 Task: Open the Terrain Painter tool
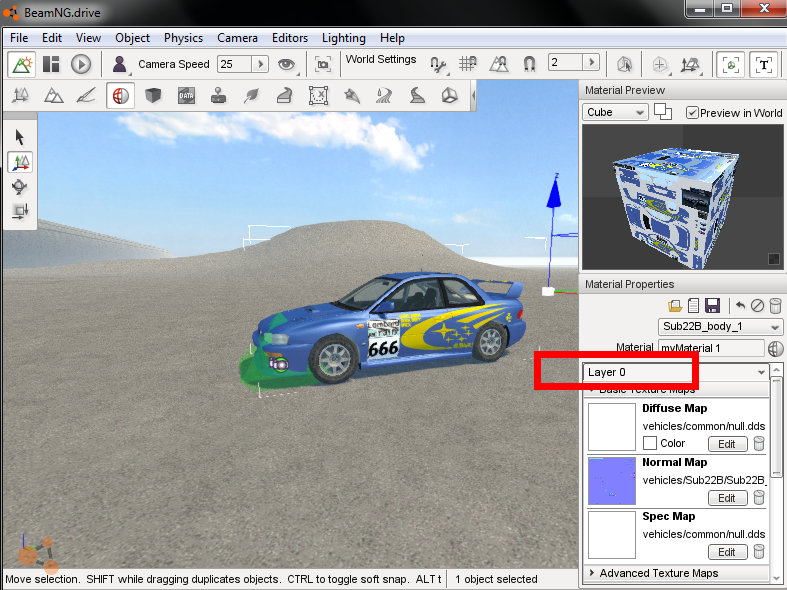pyautogui.click(x=86, y=95)
